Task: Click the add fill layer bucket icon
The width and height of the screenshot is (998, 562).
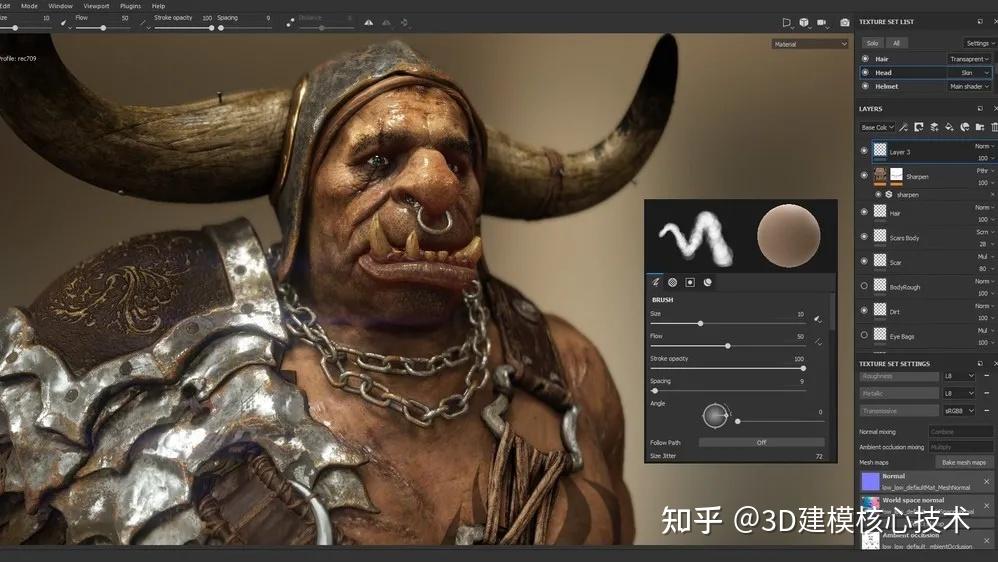Action: click(x=949, y=127)
